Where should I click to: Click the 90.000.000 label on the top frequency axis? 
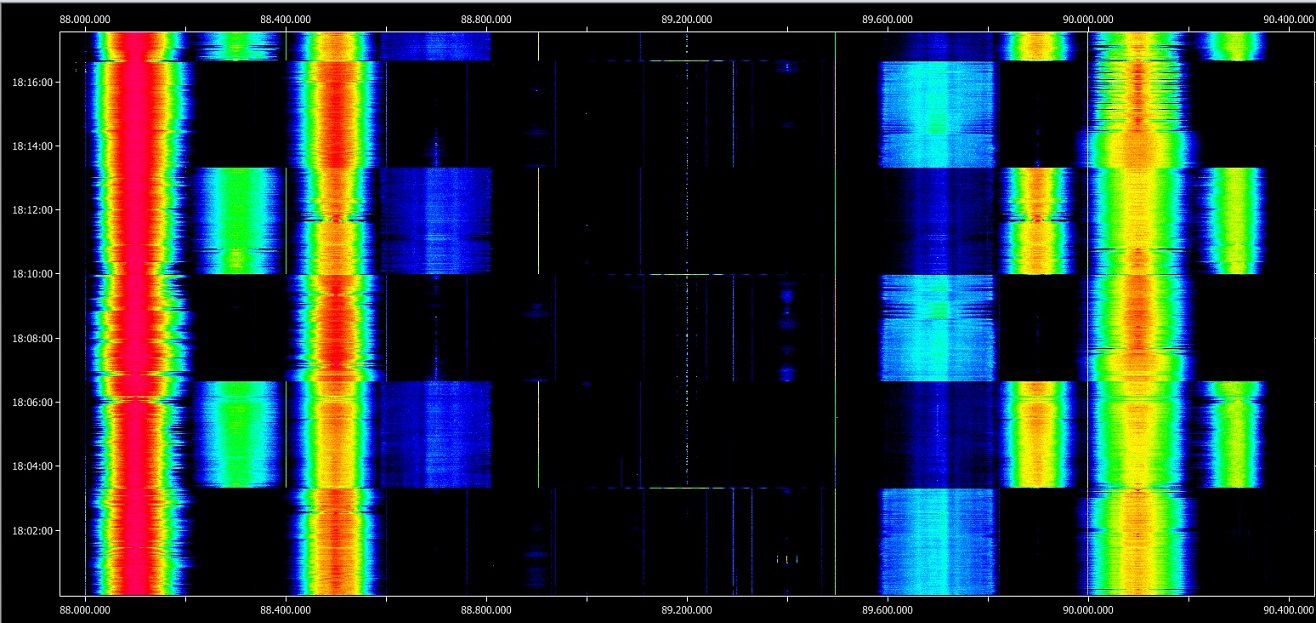point(1088,17)
